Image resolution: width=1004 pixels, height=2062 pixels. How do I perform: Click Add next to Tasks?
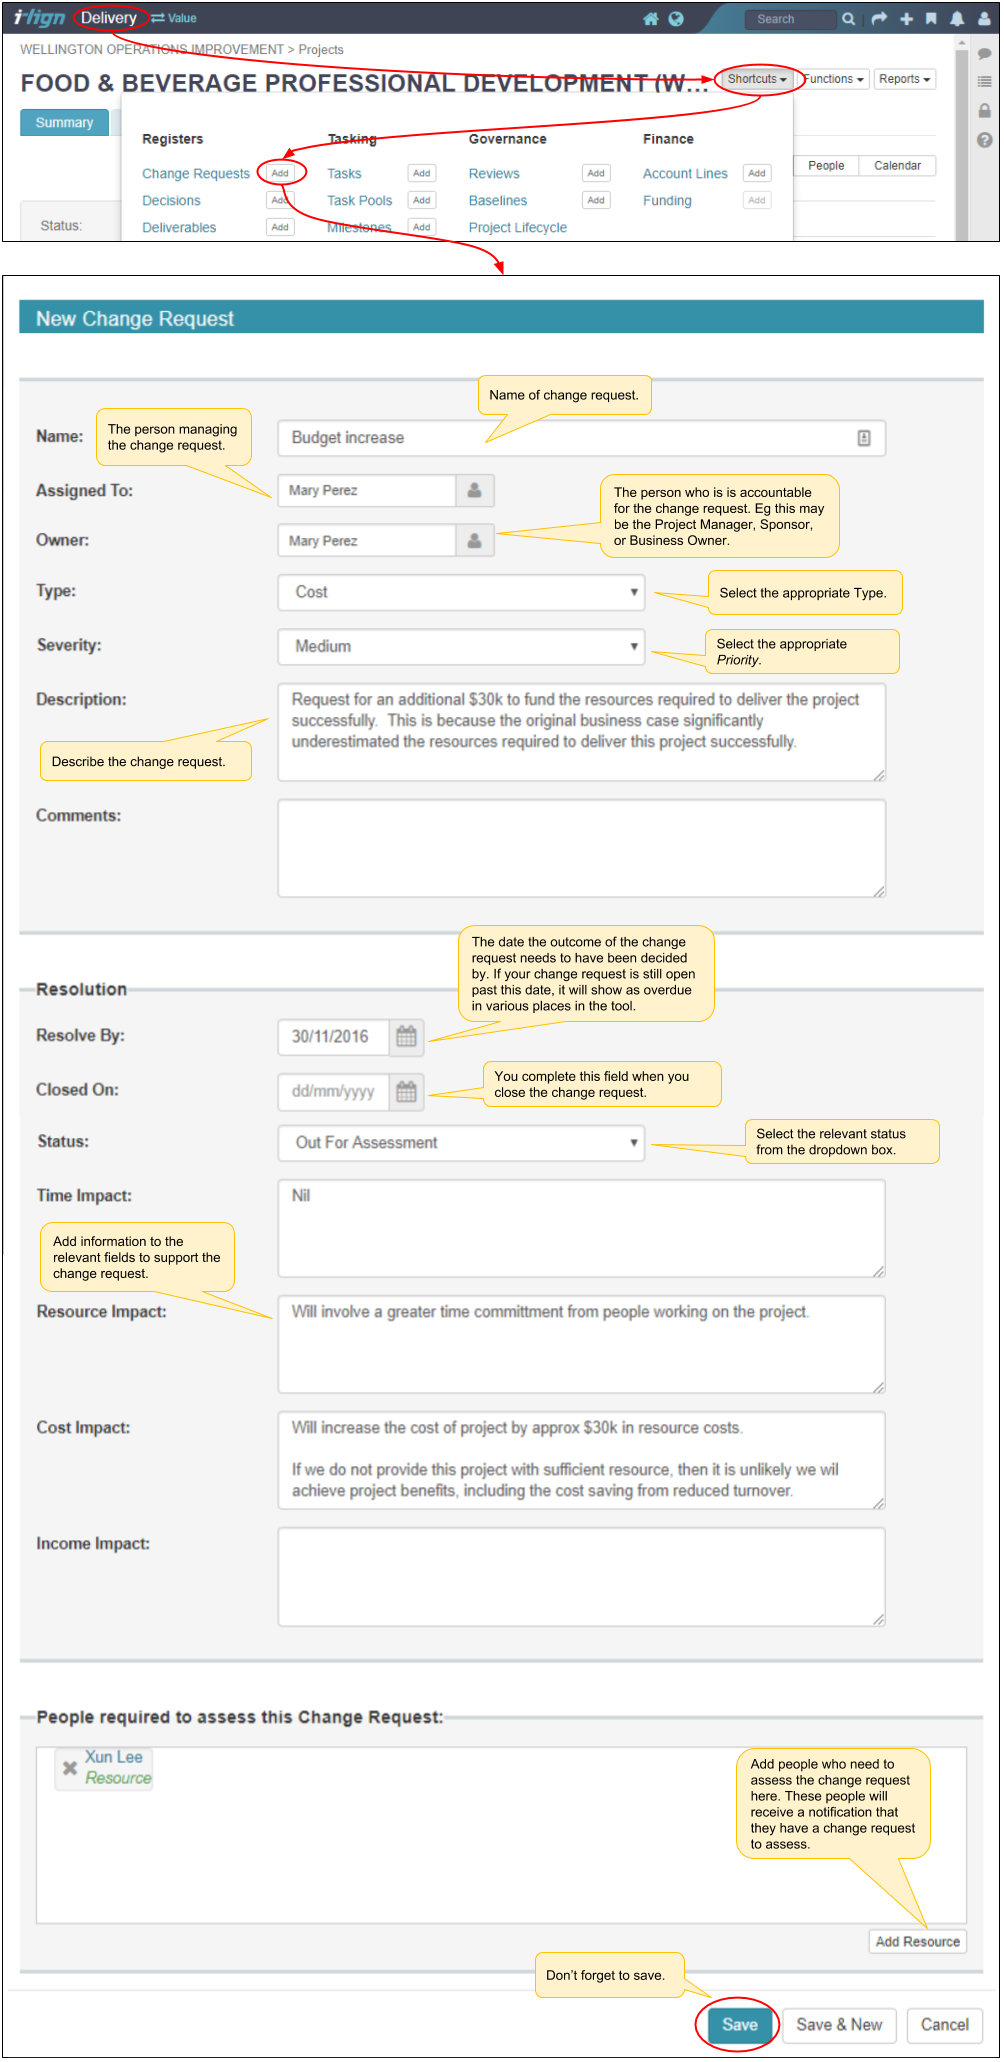click(422, 173)
